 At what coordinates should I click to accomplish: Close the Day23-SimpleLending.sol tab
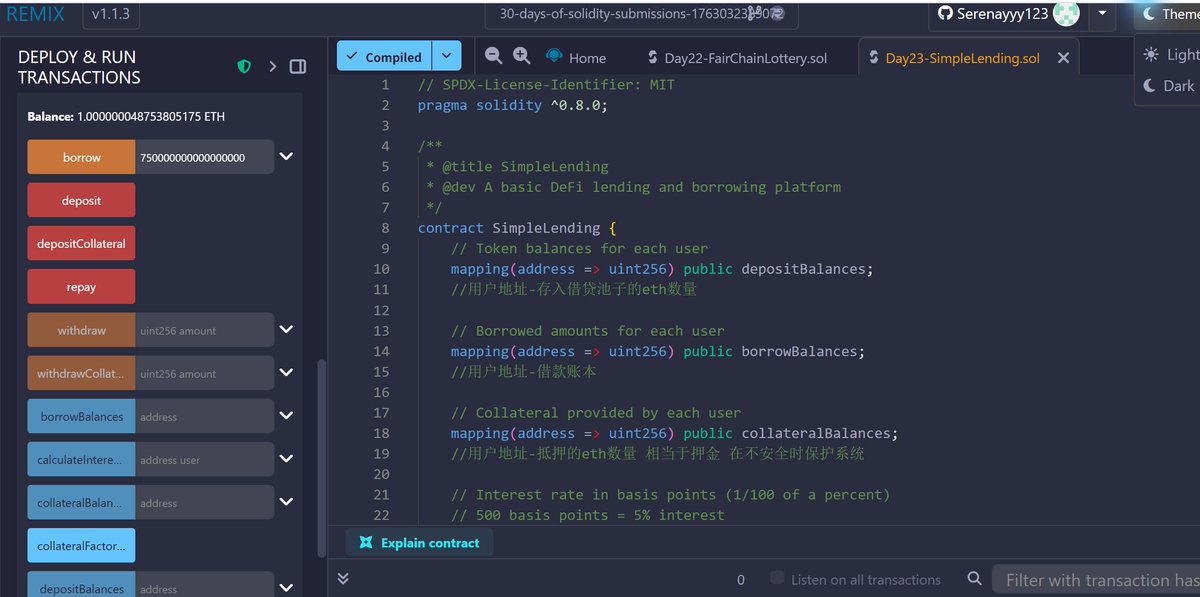click(x=1063, y=58)
